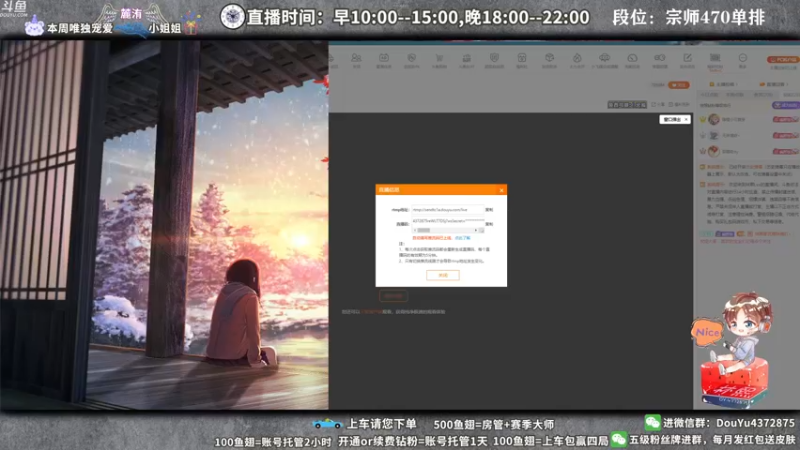Click the orange heart follow button
This screenshot has width=800, height=450.
point(679,85)
